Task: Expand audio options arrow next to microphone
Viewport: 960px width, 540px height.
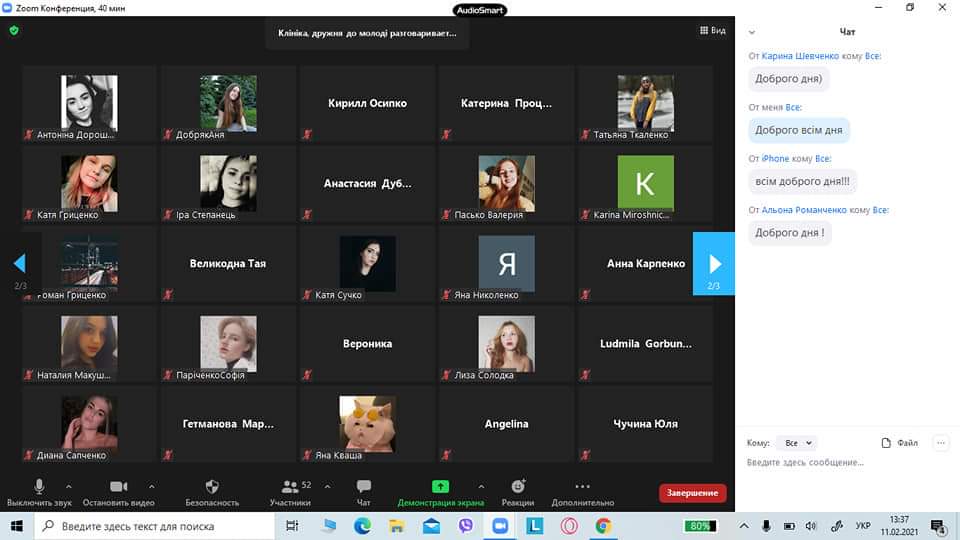Action: pos(69,487)
